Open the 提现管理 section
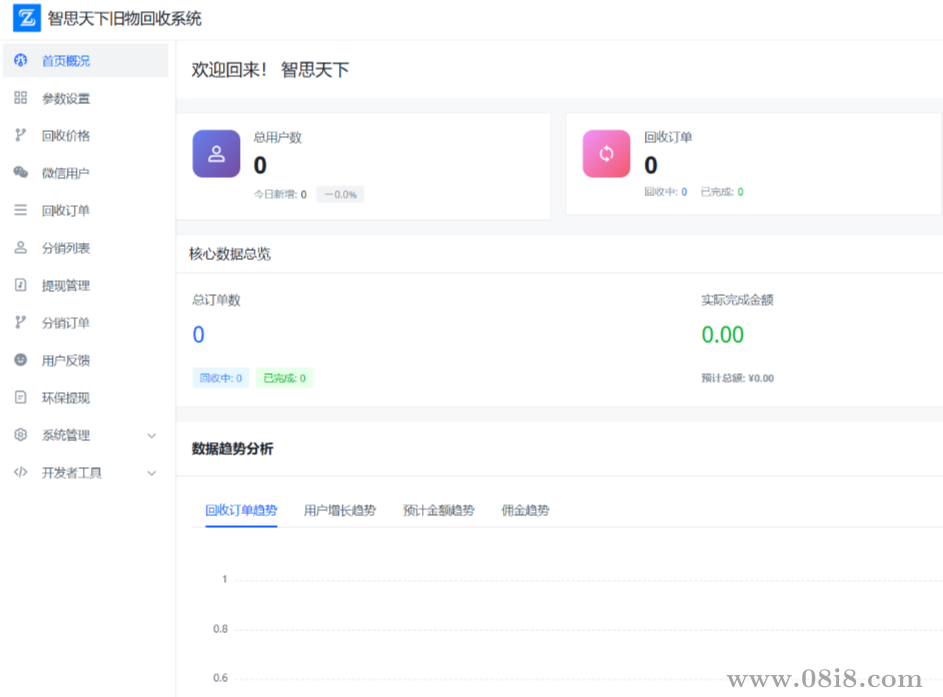Viewport: 943px width, 697px height. [x=60, y=285]
